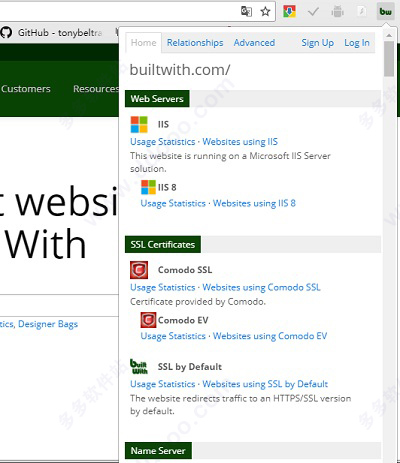Click the Comodo SSL technology name
The image size is (400, 463).
pyautogui.click(x=185, y=270)
